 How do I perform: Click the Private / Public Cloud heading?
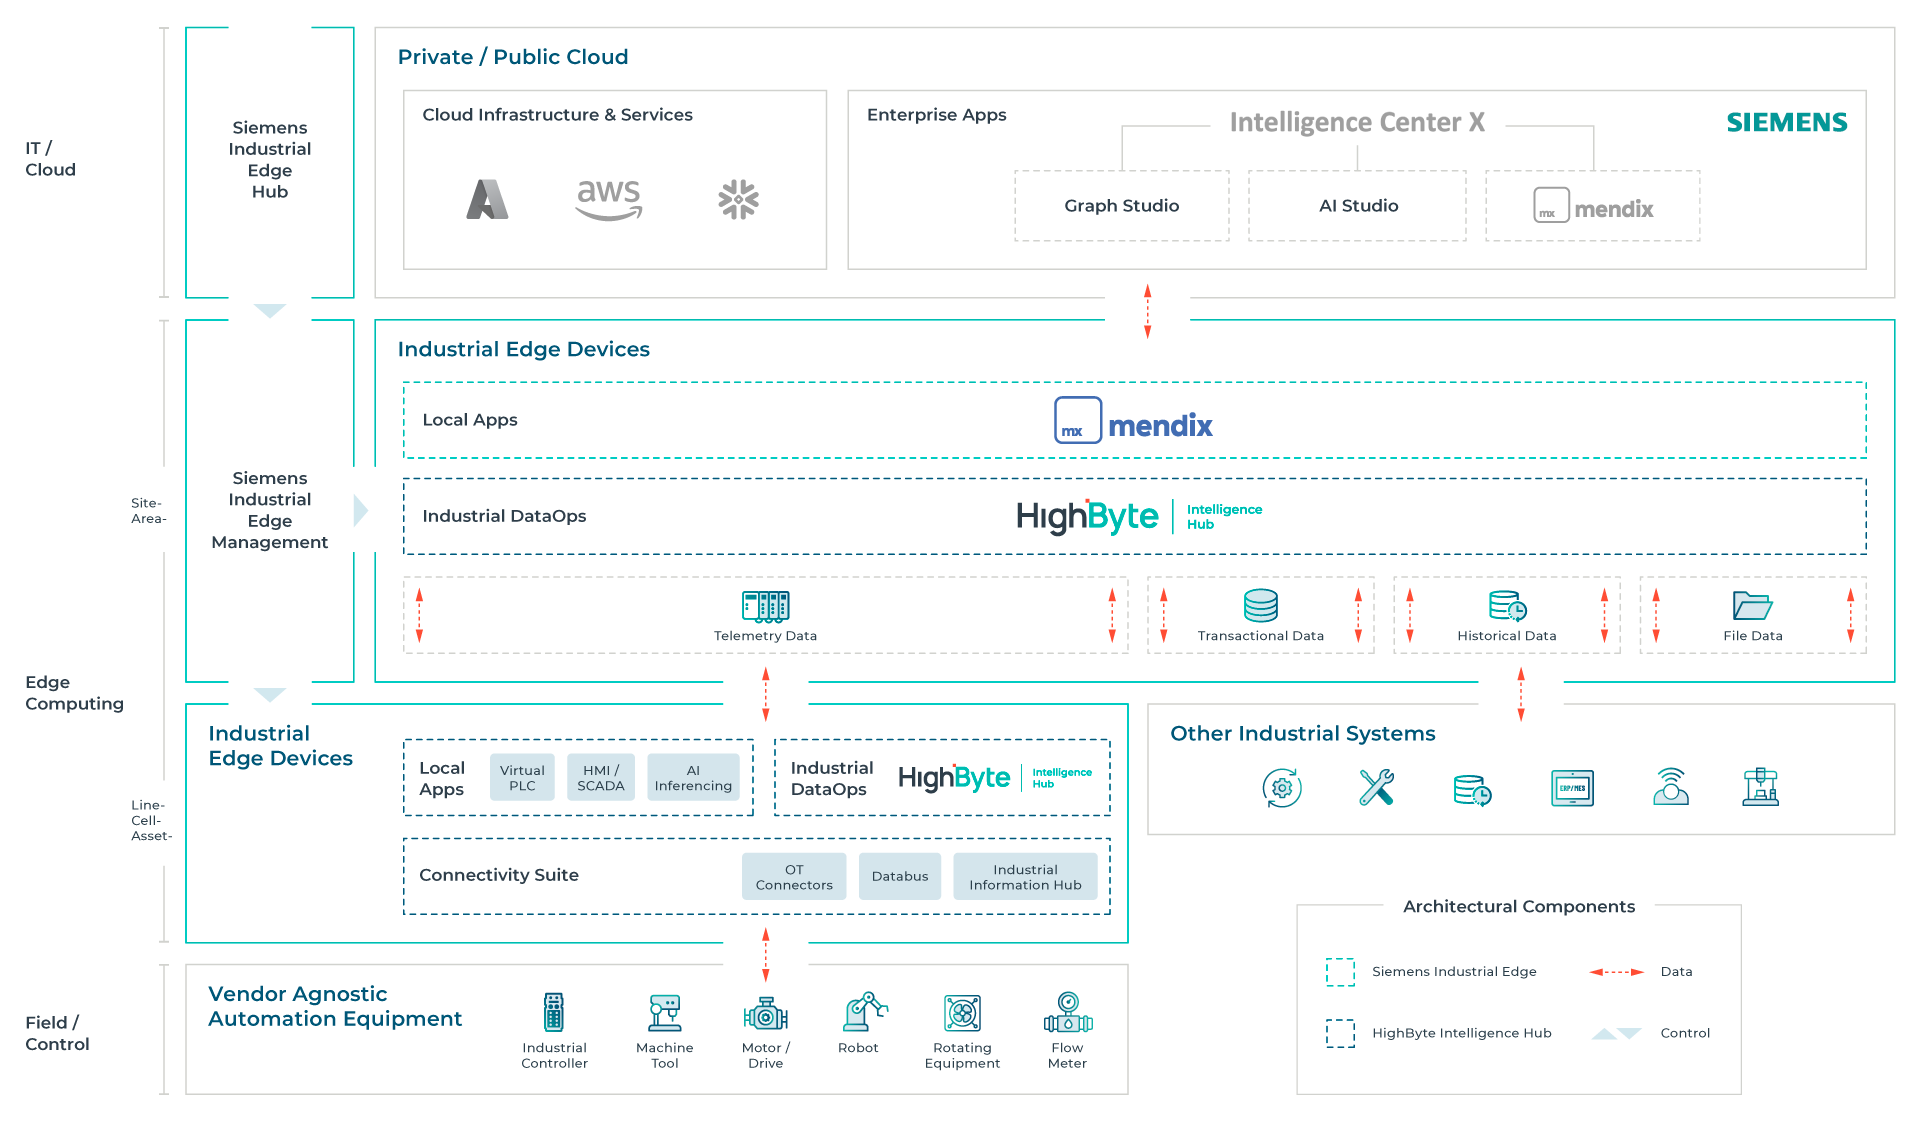click(x=513, y=57)
